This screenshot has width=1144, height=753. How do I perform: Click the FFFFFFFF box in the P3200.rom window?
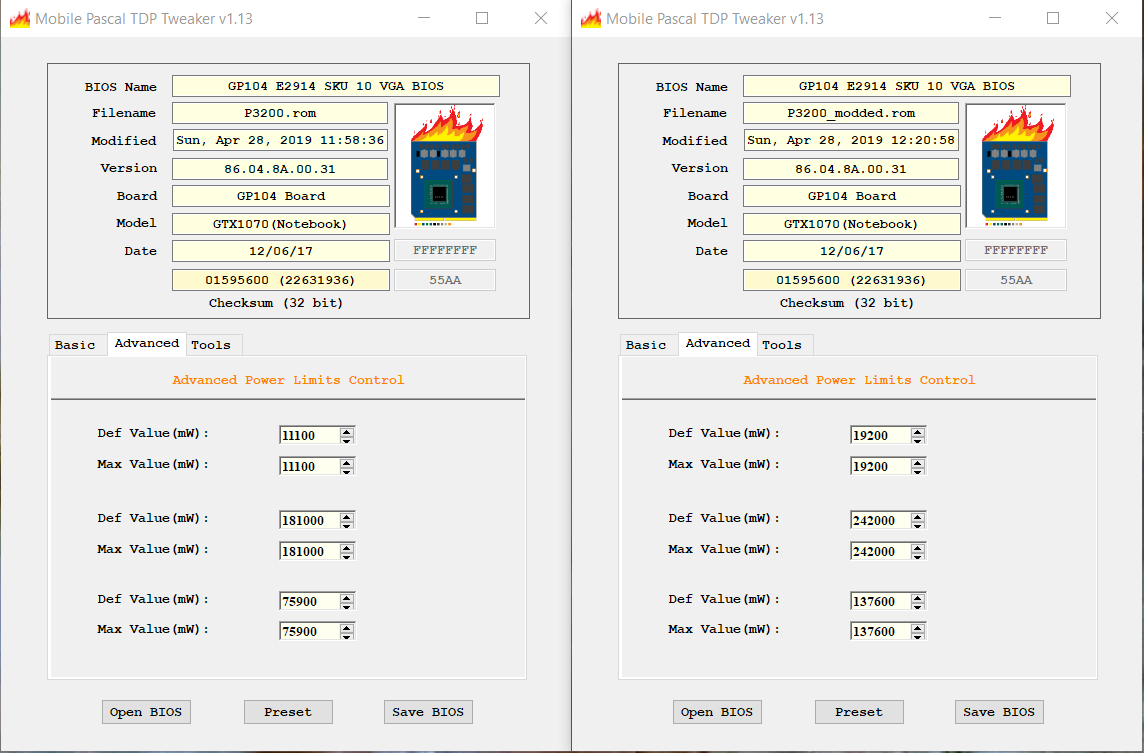pyautogui.click(x=445, y=250)
